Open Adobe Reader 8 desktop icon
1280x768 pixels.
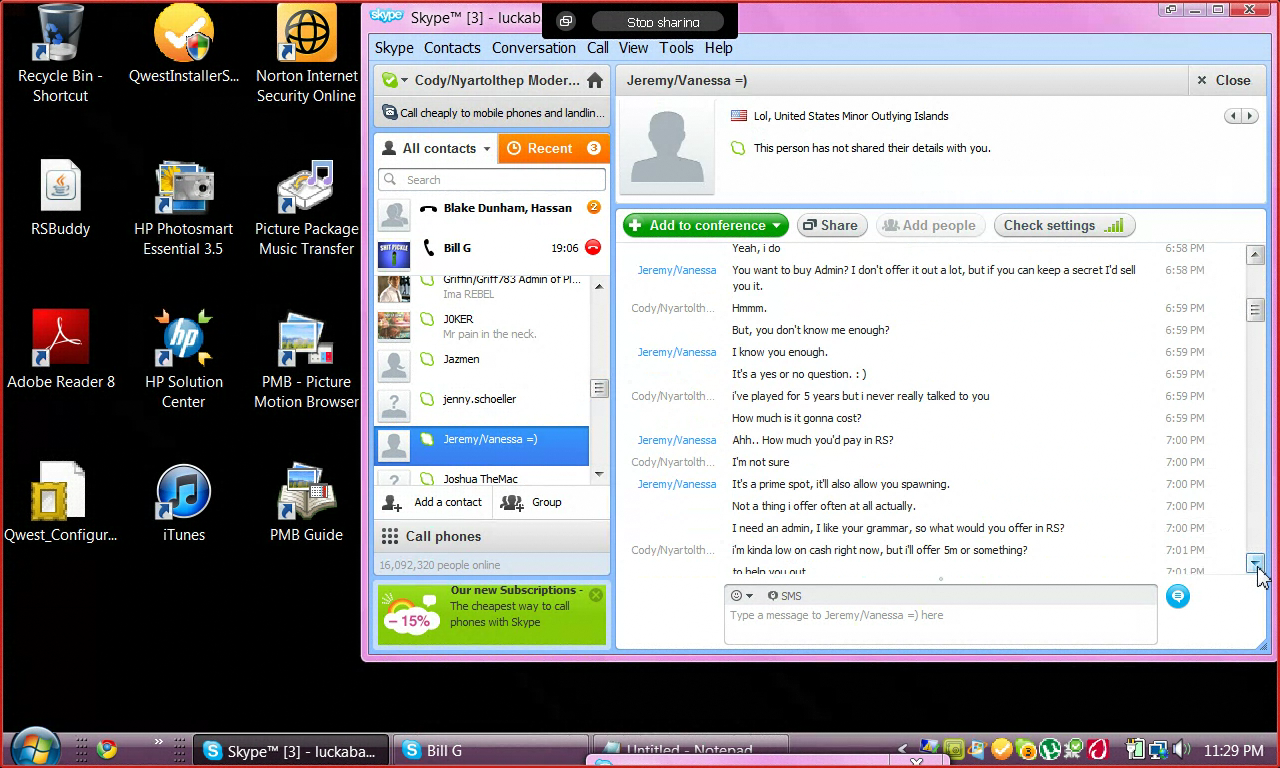pos(60,352)
